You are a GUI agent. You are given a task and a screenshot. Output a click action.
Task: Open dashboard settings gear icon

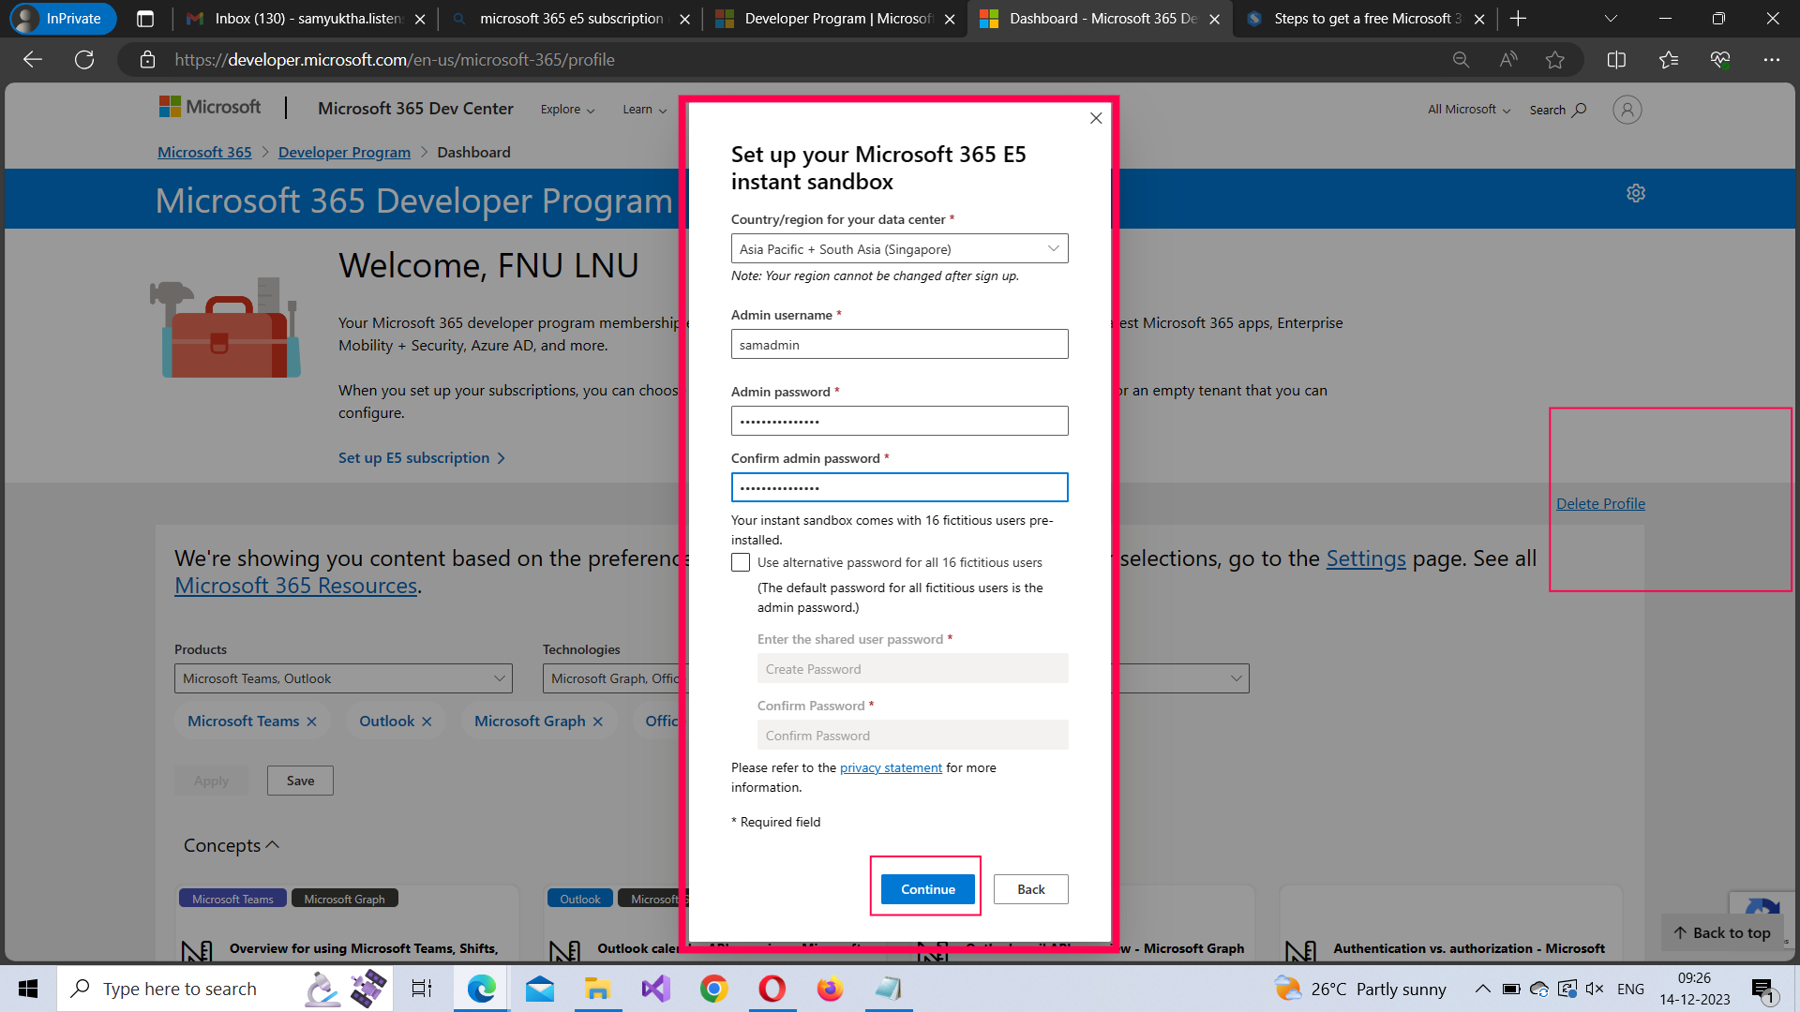(x=1635, y=193)
